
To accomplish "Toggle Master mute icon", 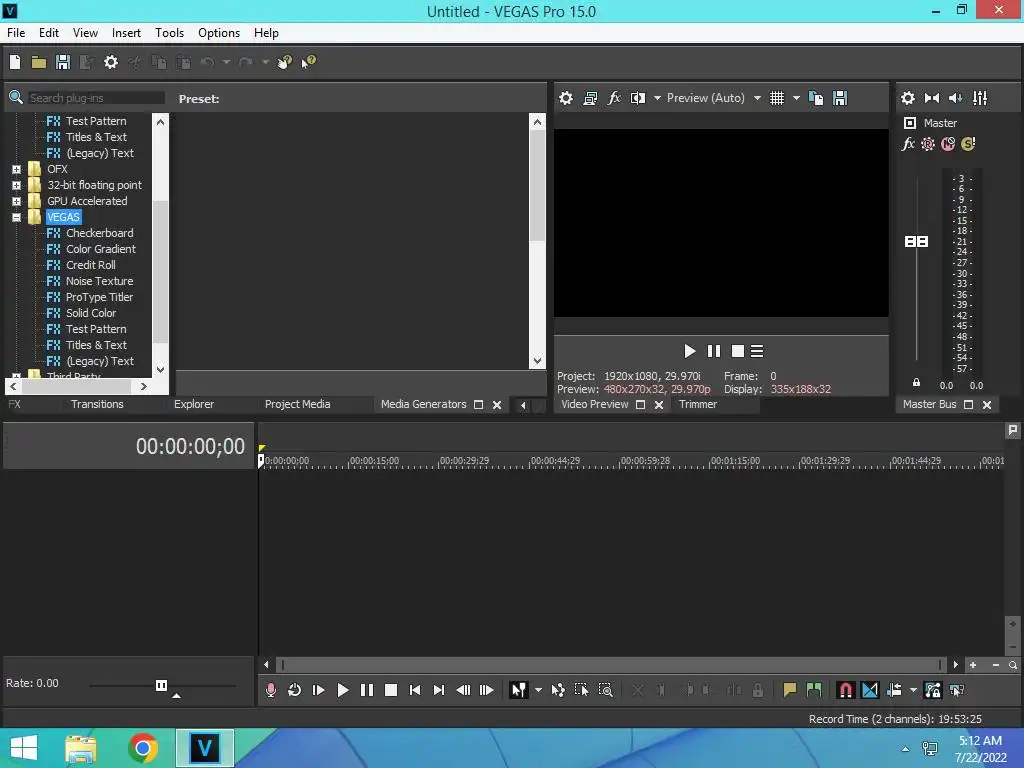I will tap(948, 144).
